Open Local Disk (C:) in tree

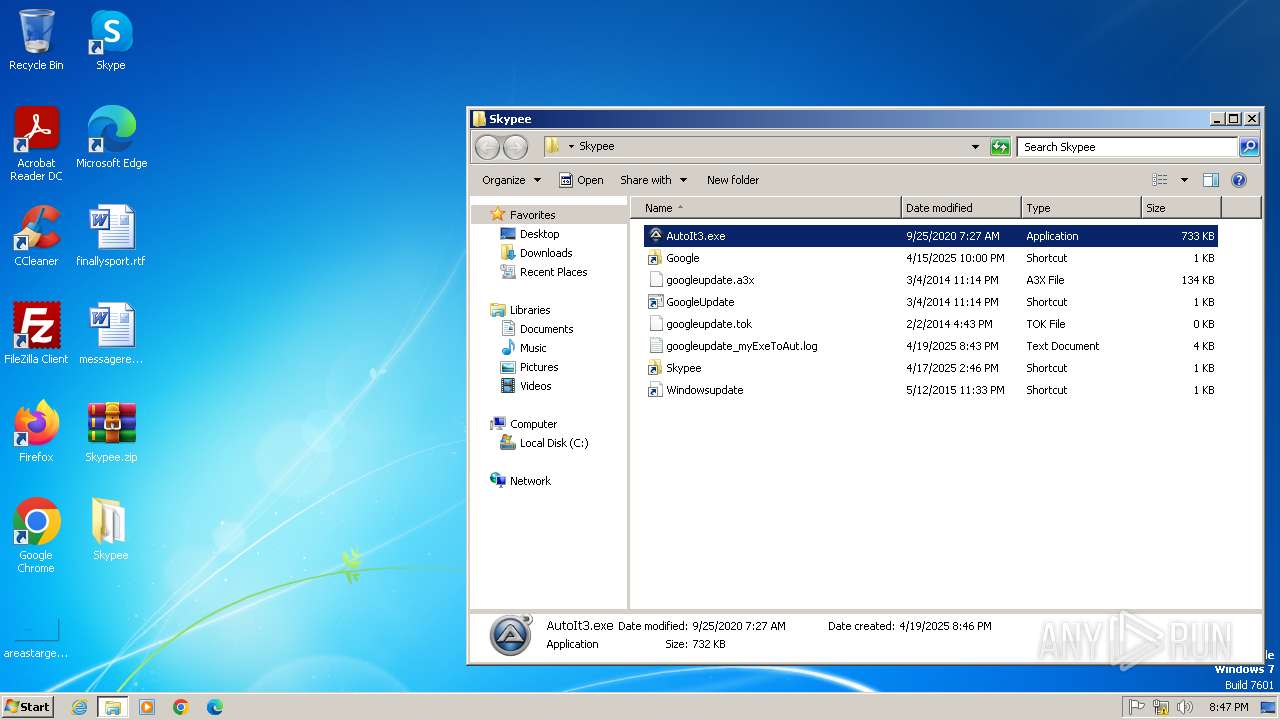click(554, 443)
